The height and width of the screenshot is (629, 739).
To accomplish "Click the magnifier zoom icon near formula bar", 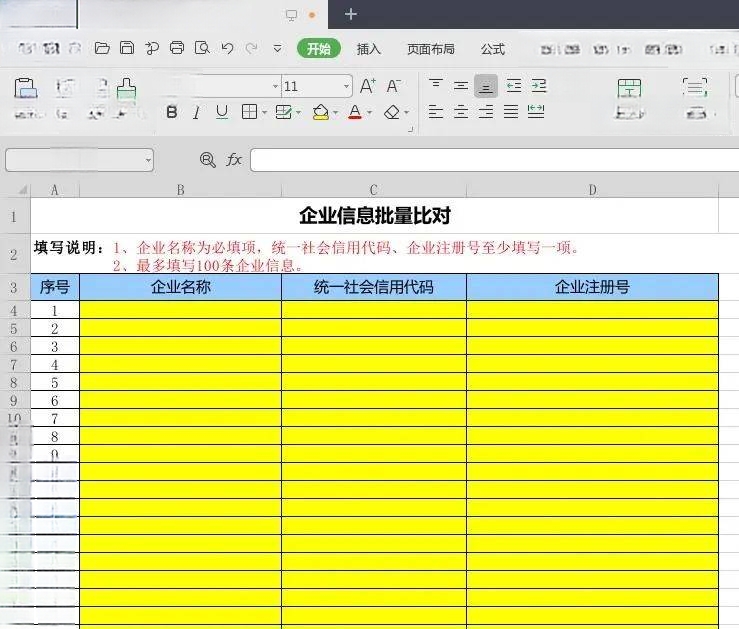I will click(x=207, y=160).
